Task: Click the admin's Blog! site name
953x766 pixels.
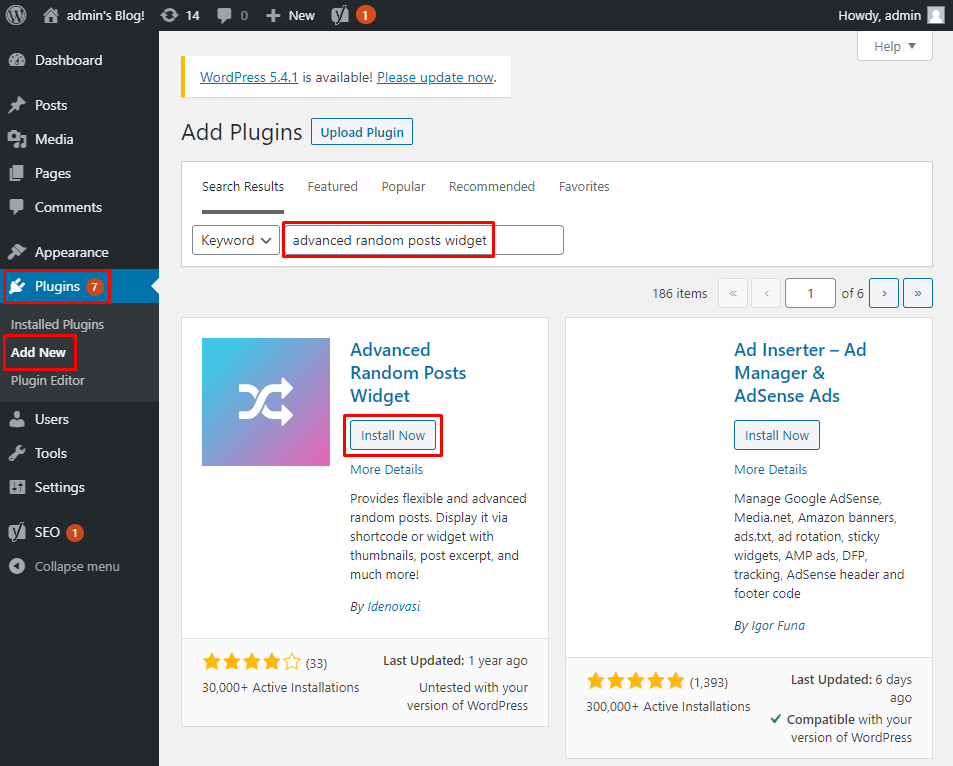Action: 106,15
